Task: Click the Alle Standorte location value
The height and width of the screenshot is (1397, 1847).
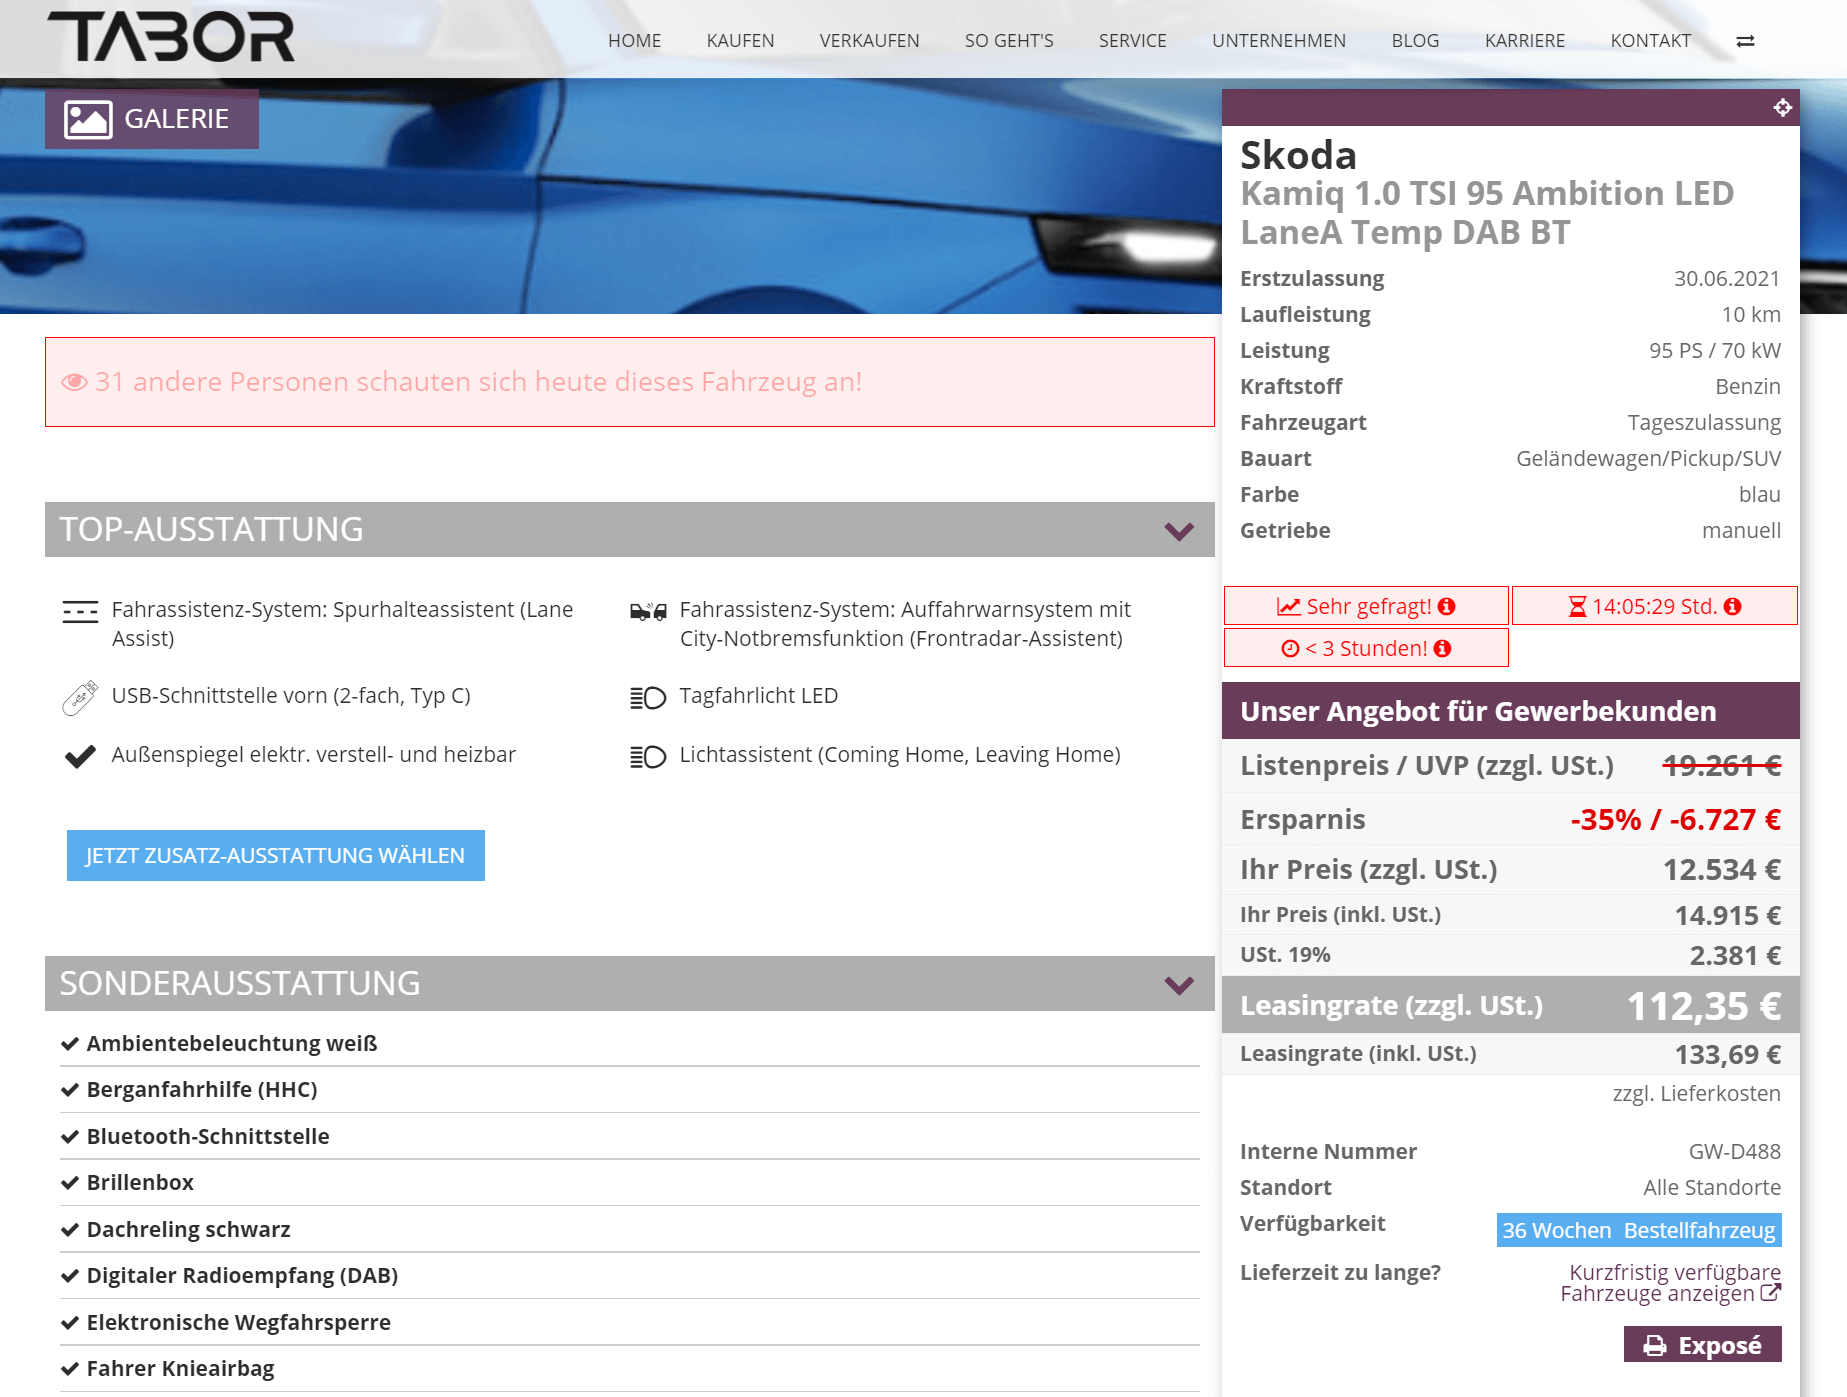Action: [x=1712, y=1188]
